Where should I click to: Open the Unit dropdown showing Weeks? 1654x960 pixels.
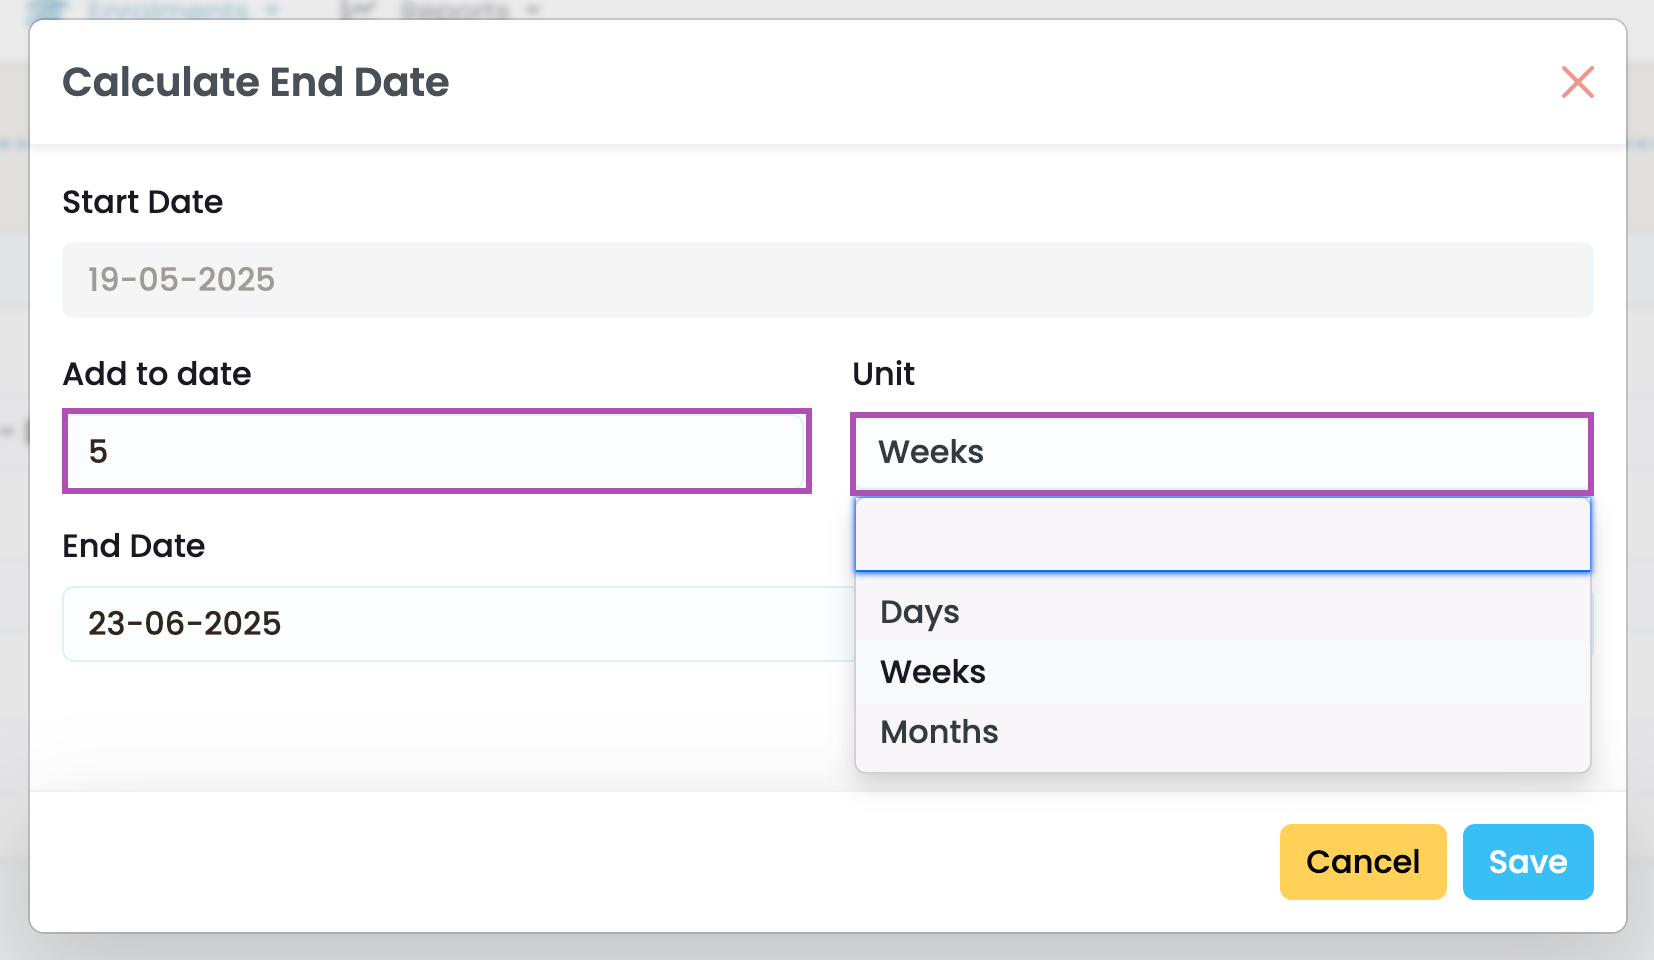[x=1221, y=453]
